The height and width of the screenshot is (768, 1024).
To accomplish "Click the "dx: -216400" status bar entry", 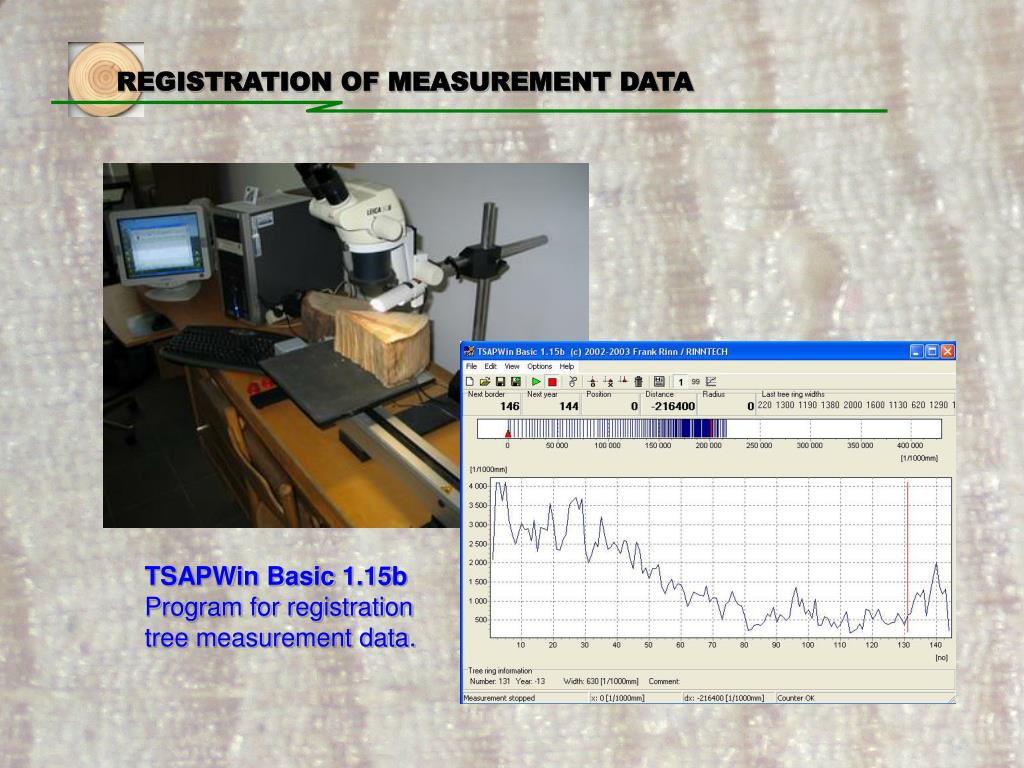I will (x=724, y=698).
